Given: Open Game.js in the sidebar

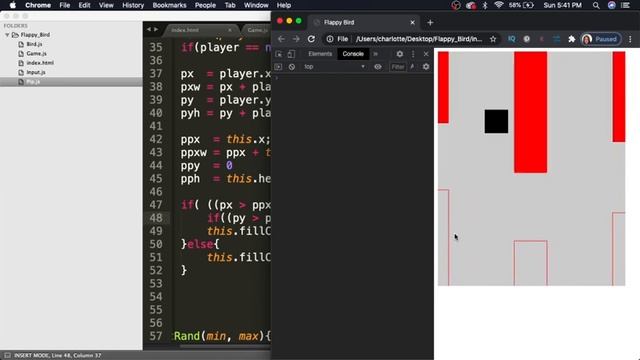Looking at the screenshot, I should (x=36, y=53).
